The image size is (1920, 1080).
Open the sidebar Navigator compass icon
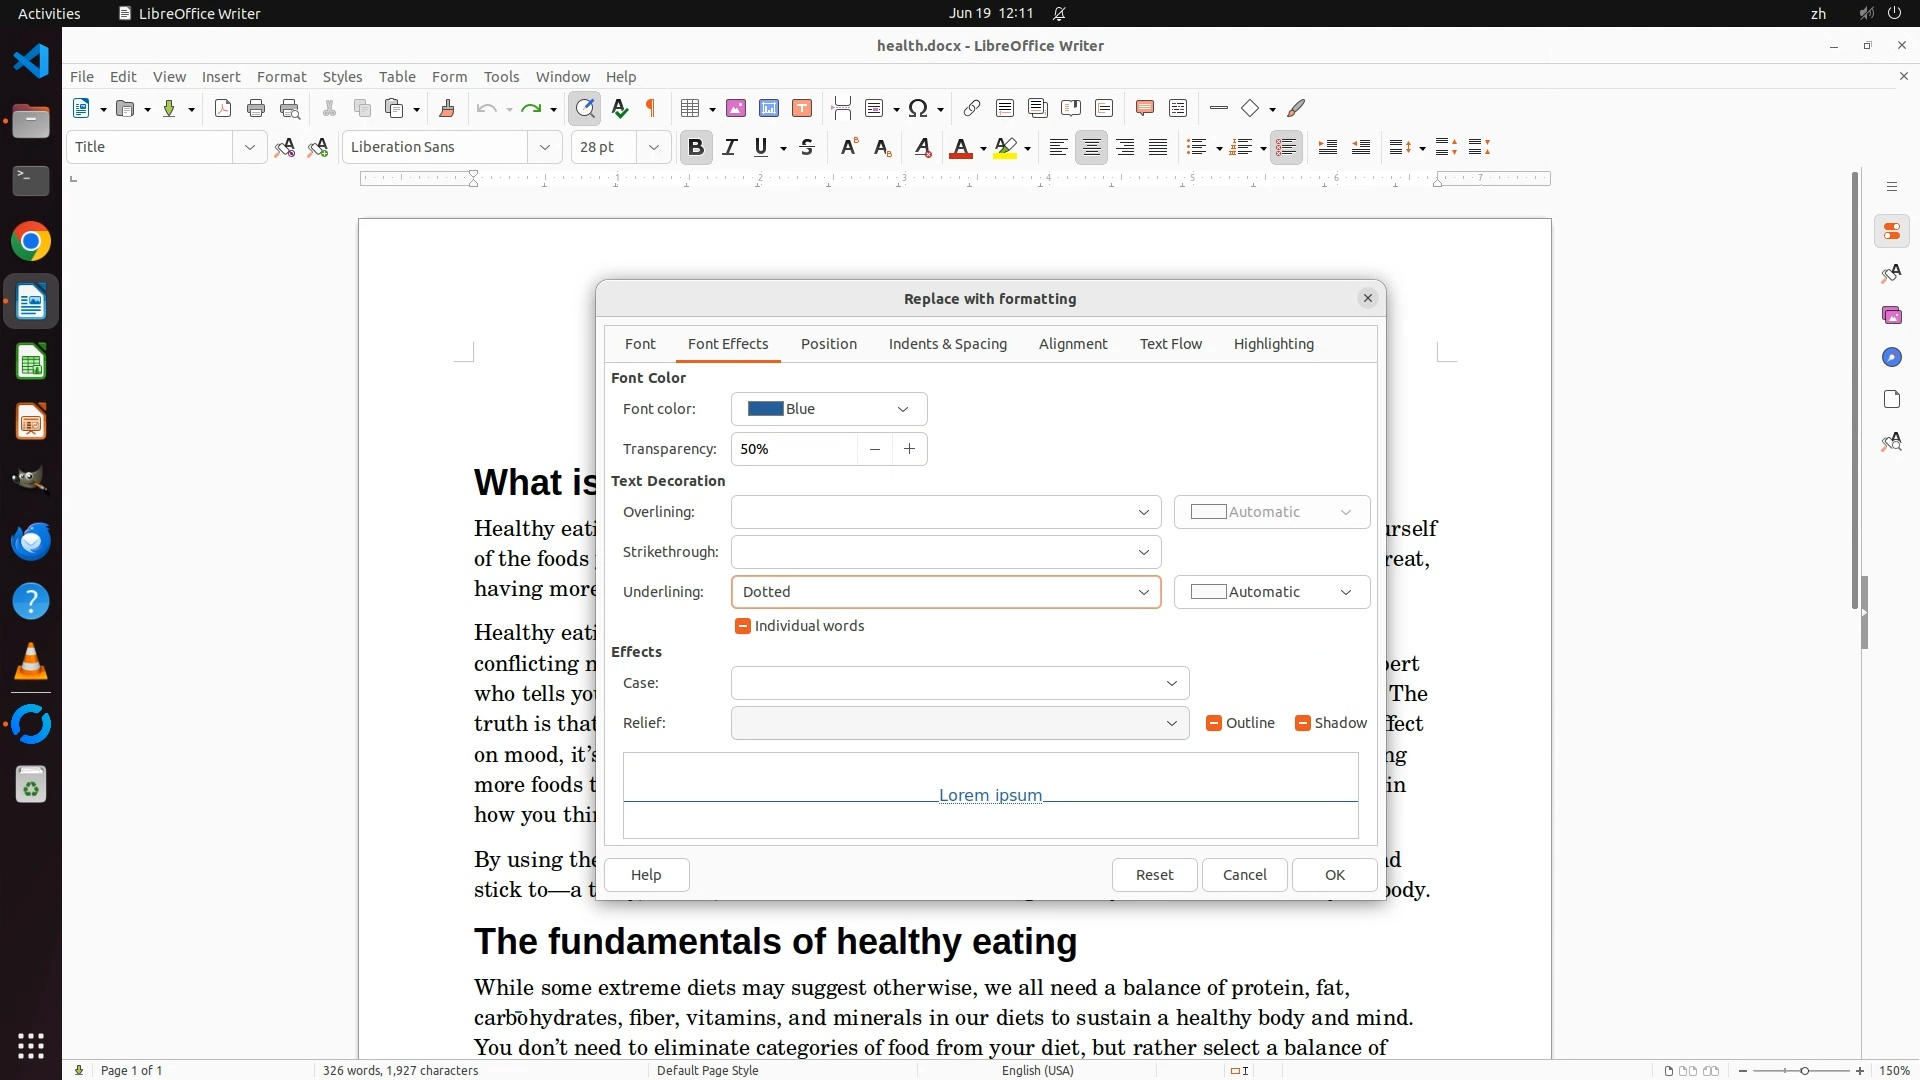(x=1891, y=358)
